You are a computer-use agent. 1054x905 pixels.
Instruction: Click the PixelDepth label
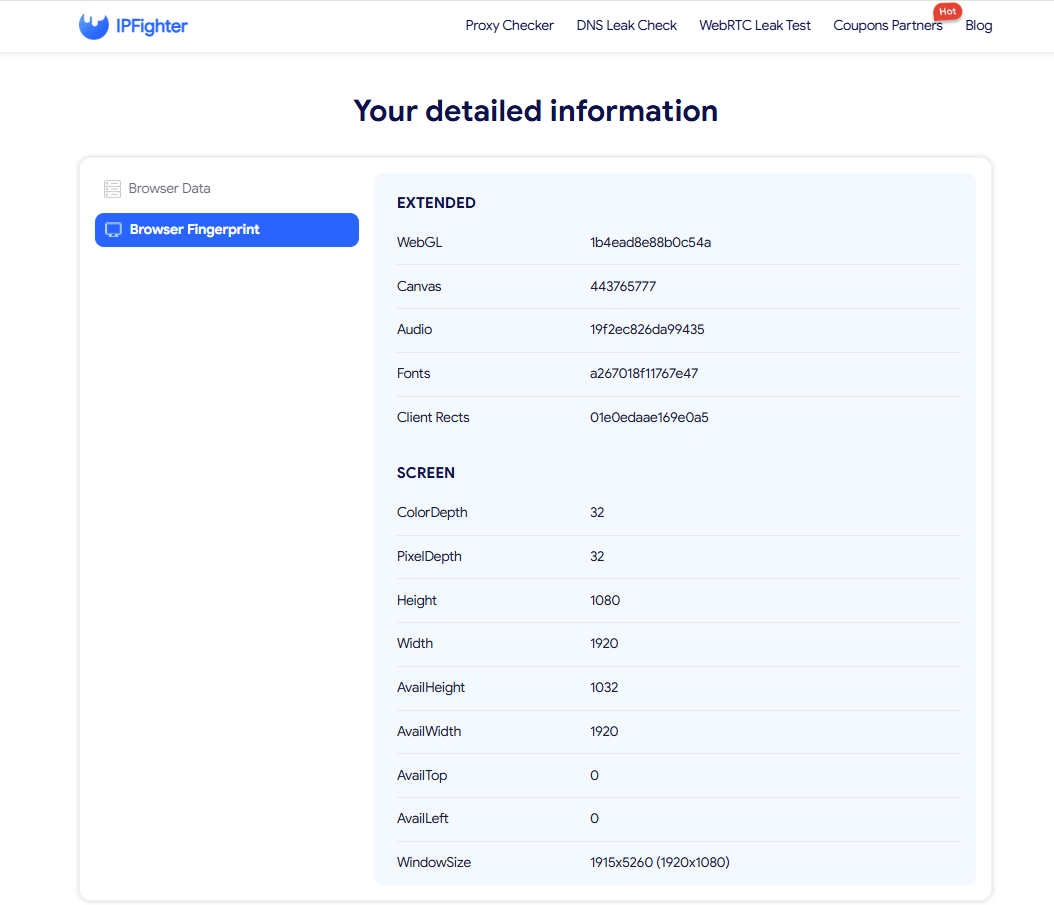pos(429,557)
